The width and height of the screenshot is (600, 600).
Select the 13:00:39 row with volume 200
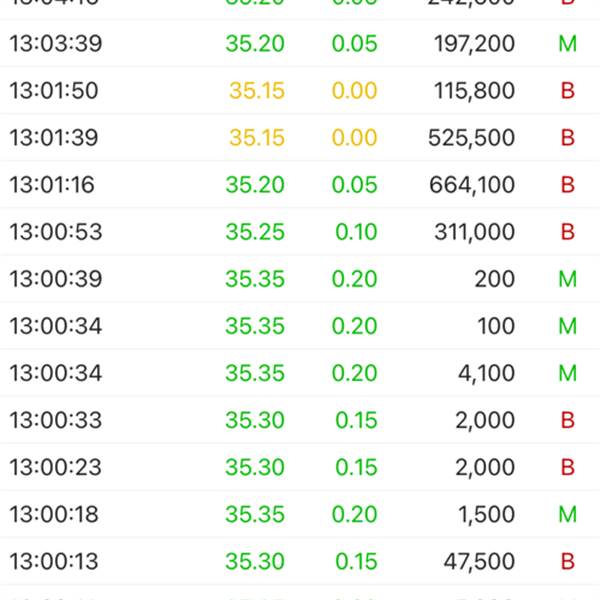coord(300,279)
